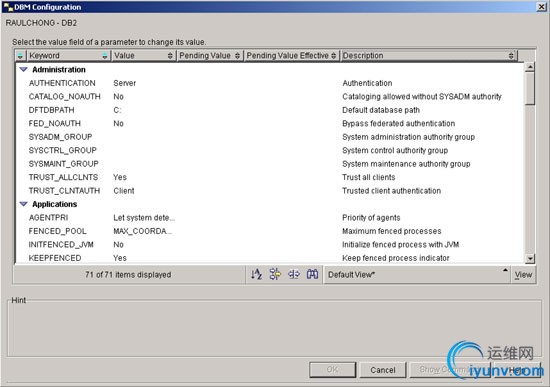Click the View button
This screenshot has height=387, width=550.
point(523,275)
